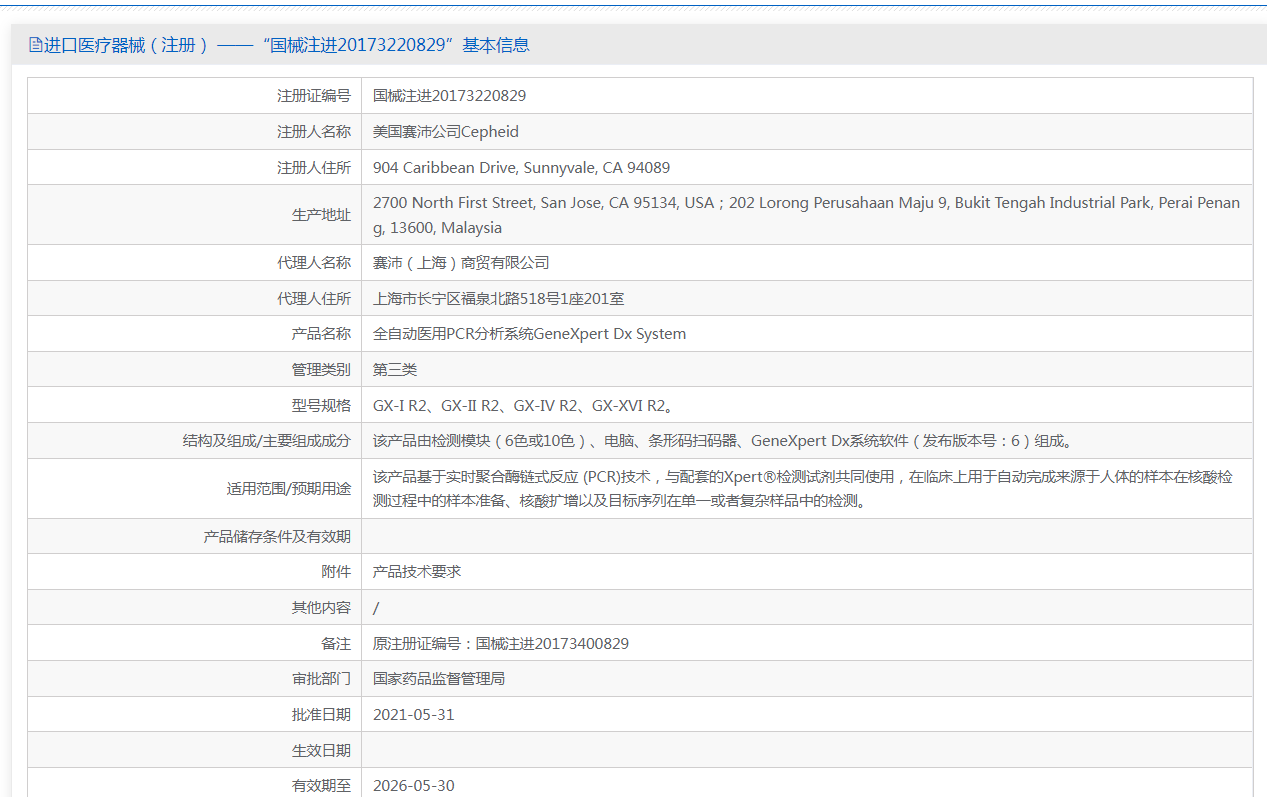Select product name GeneXpert Dx System
The image size is (1267, 797).
(x=529, y=334)
